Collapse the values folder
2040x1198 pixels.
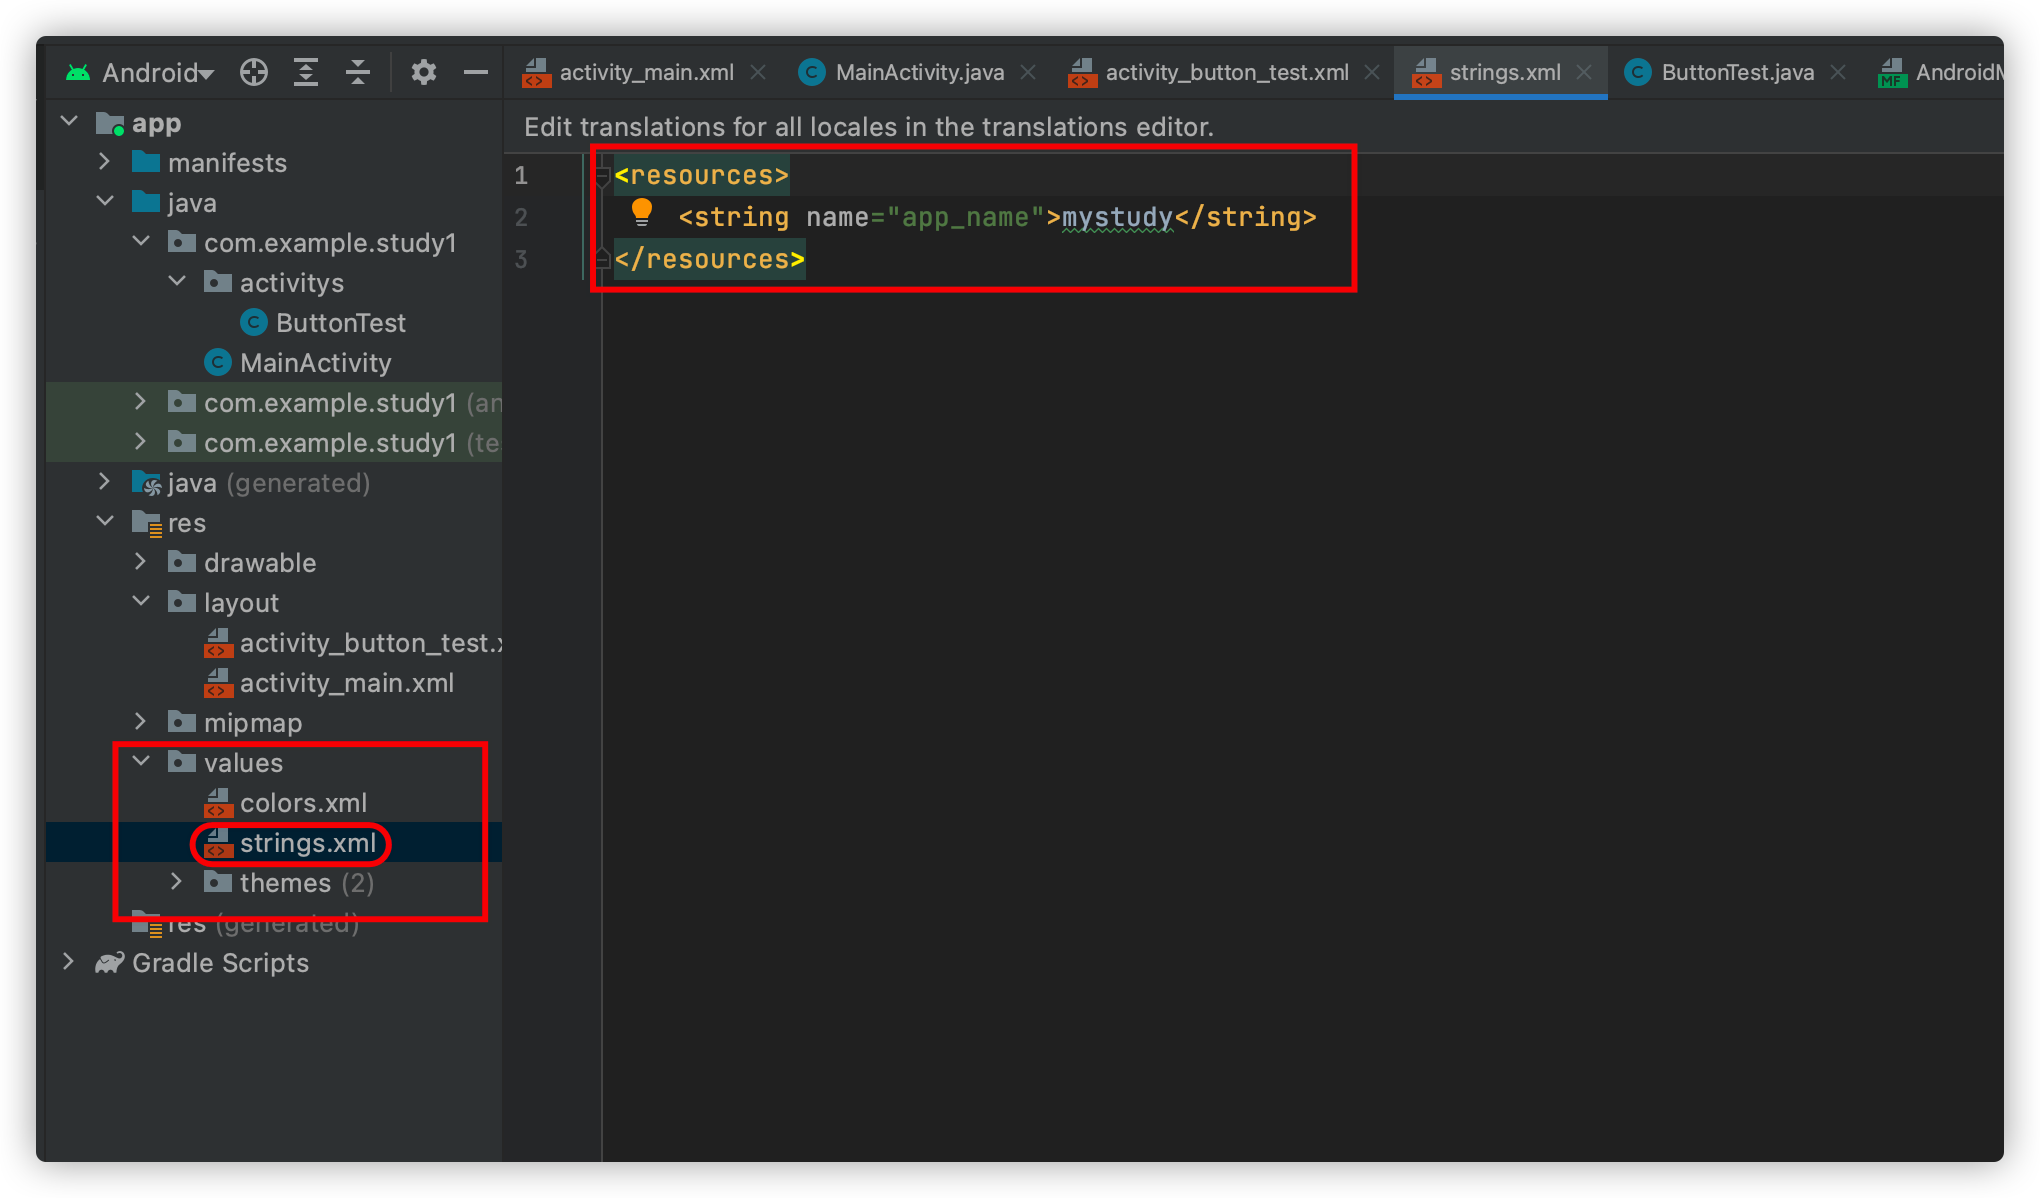141,762
